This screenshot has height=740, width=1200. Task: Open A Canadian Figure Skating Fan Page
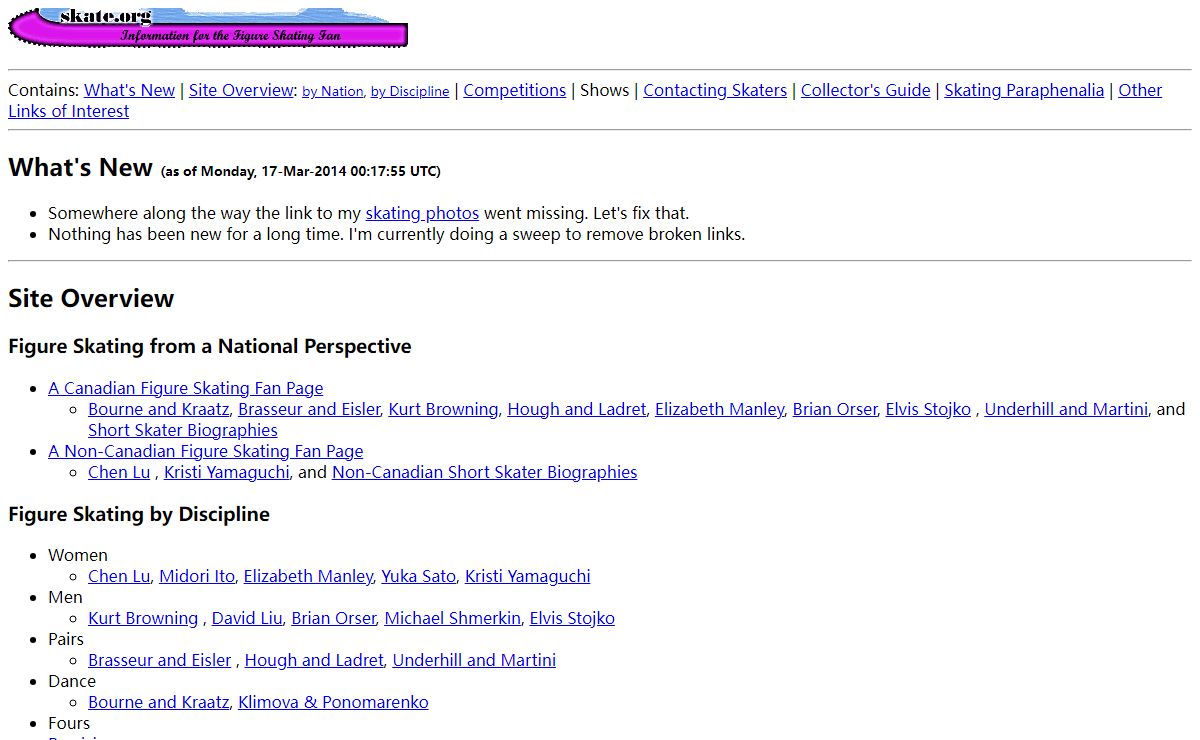(186, 388)
